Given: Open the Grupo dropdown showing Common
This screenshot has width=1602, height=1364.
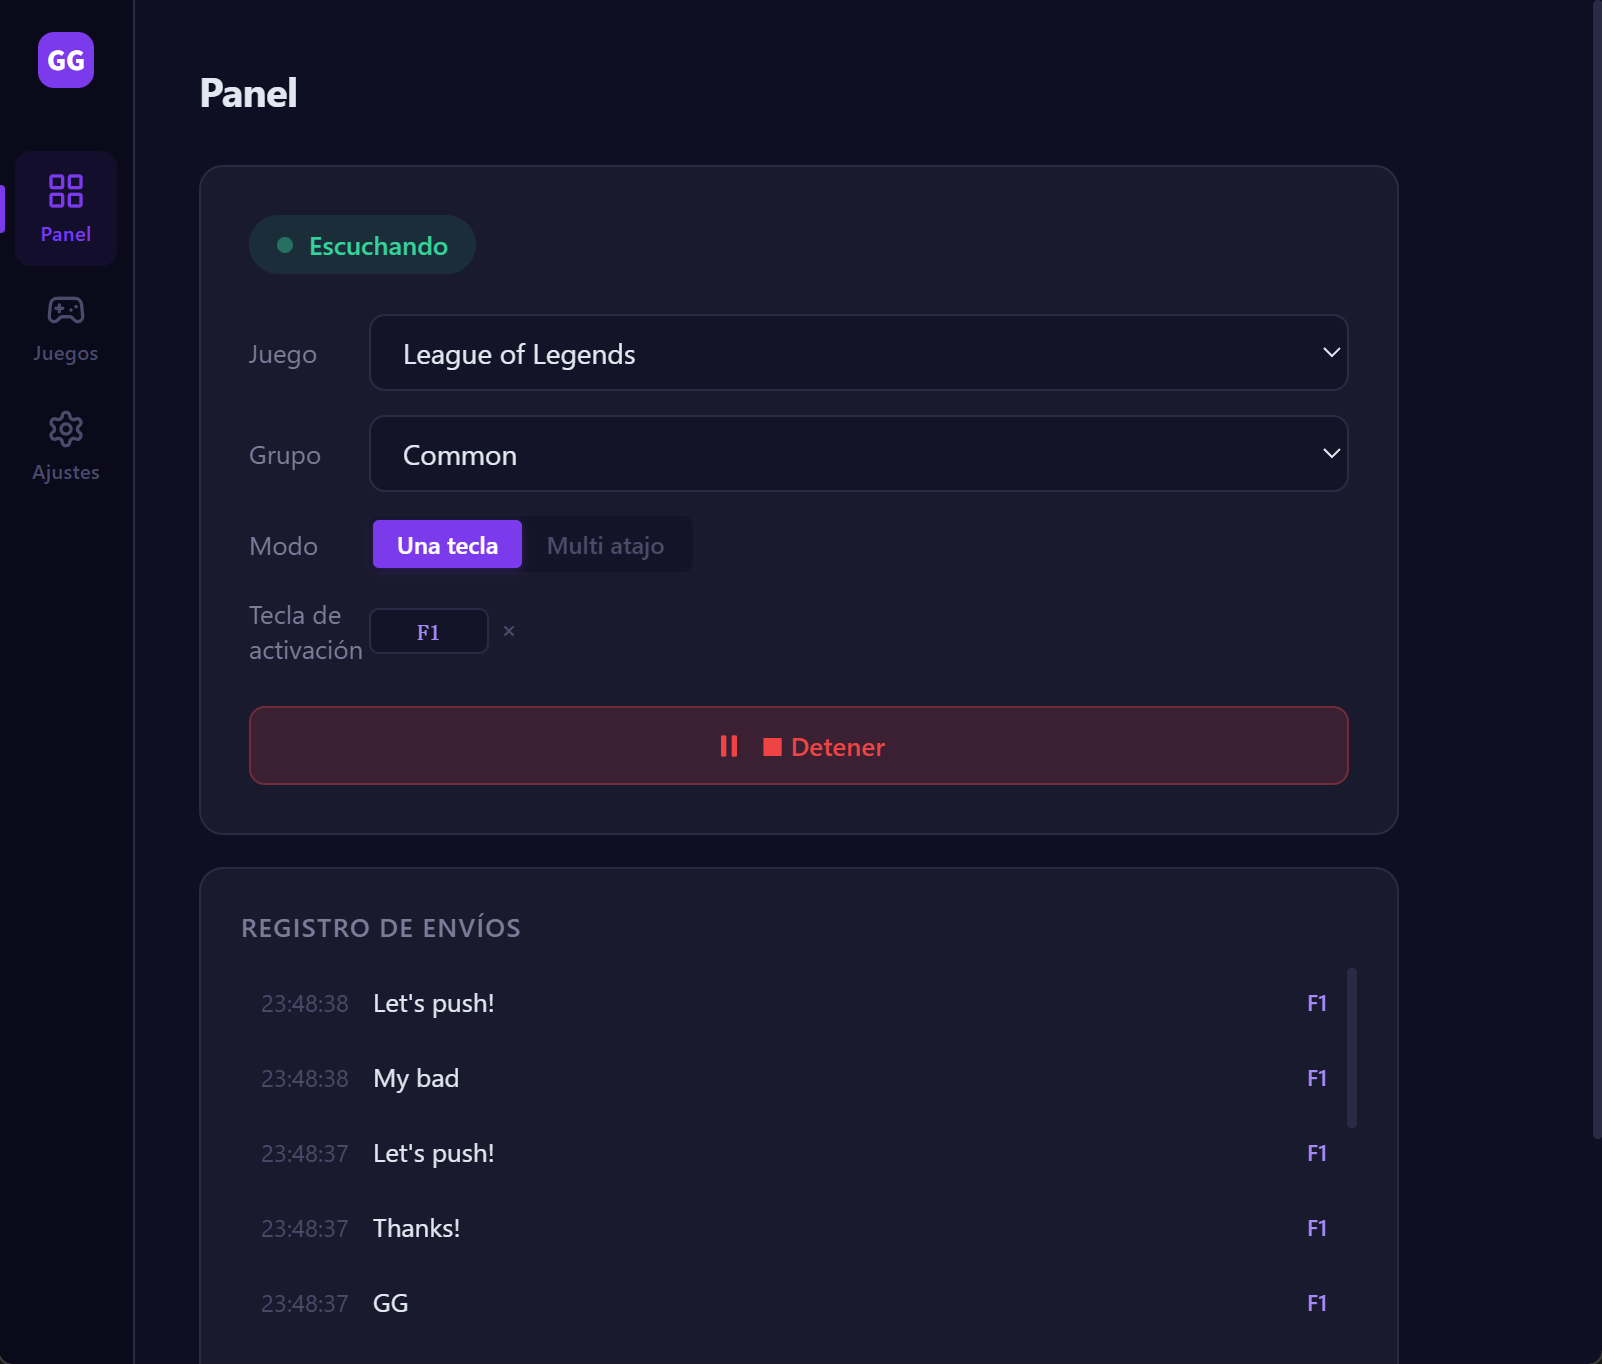Looking at the screenshot, I should [858, 453].
